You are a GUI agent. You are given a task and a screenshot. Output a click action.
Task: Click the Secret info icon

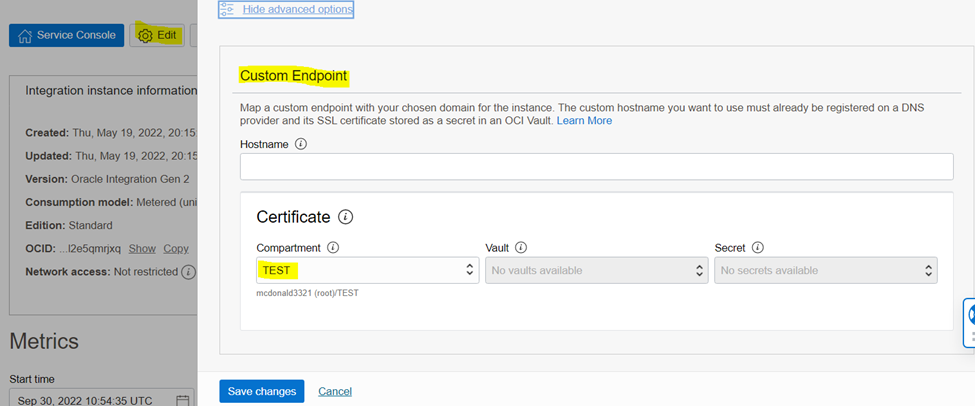757,247
